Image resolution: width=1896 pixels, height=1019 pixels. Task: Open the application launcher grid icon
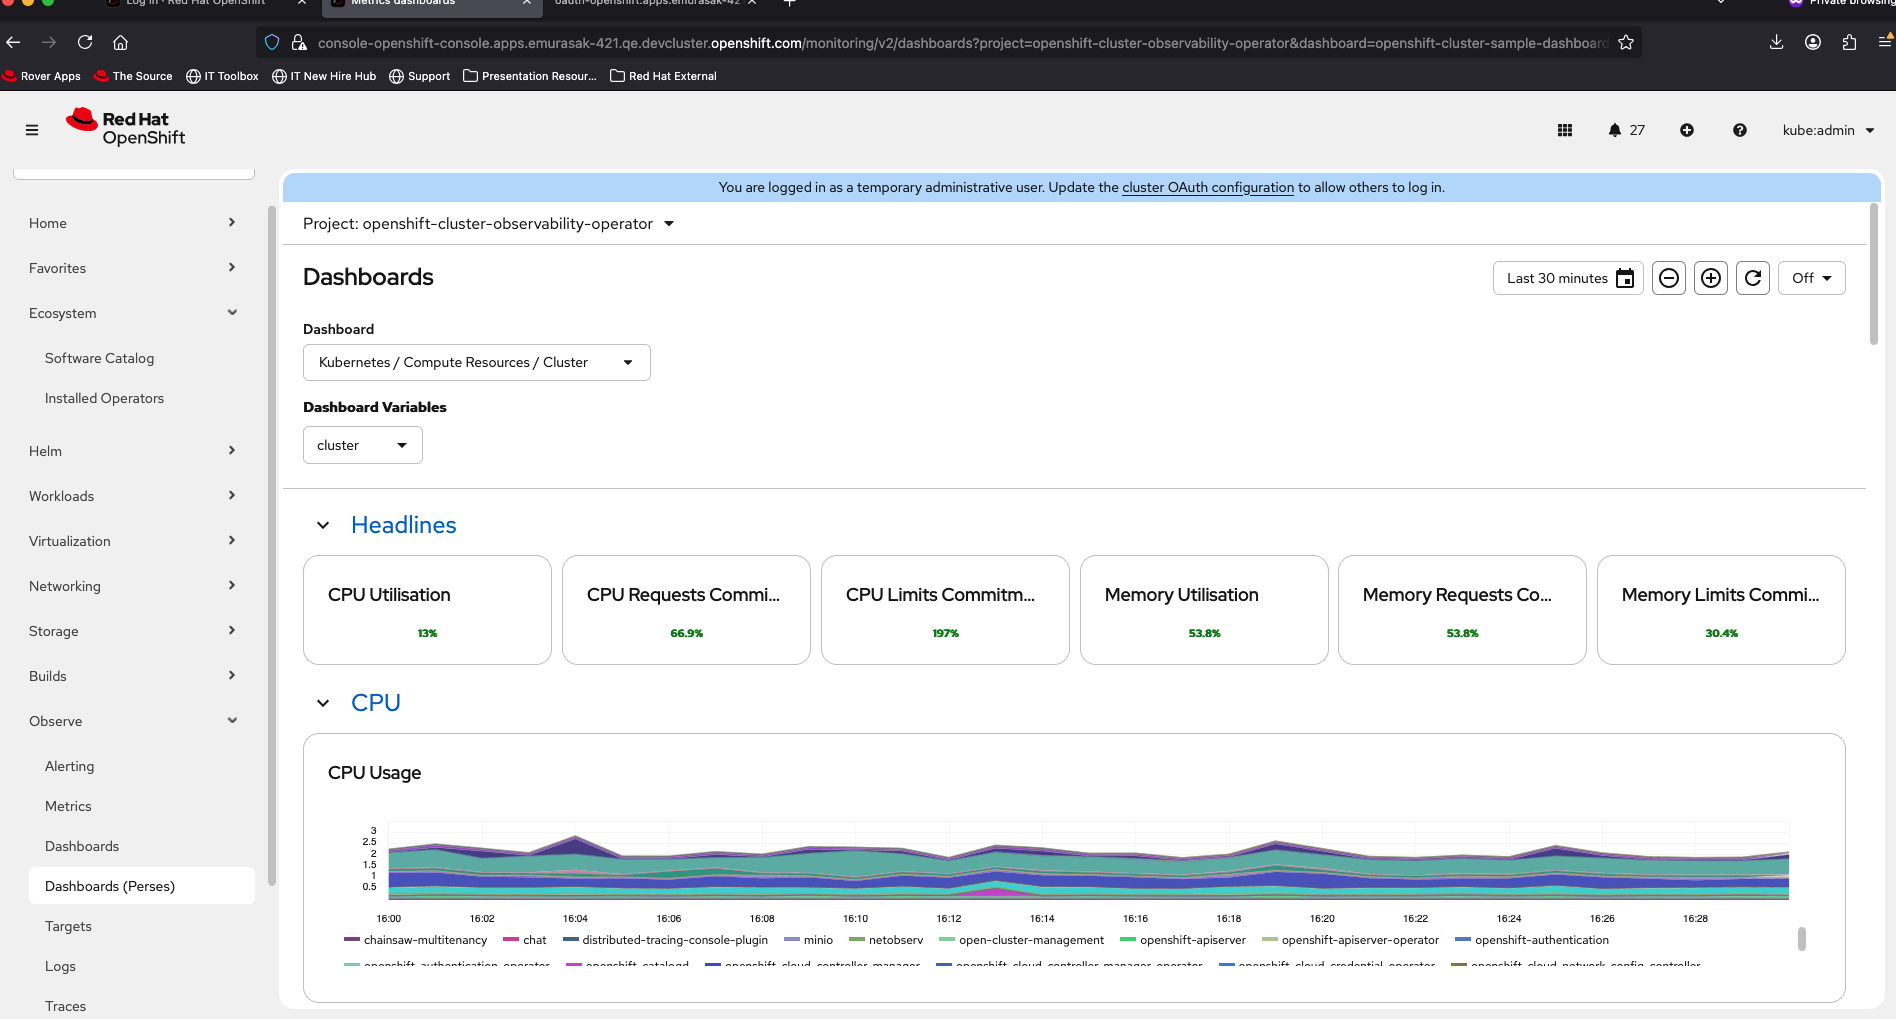click(1565, 130)
